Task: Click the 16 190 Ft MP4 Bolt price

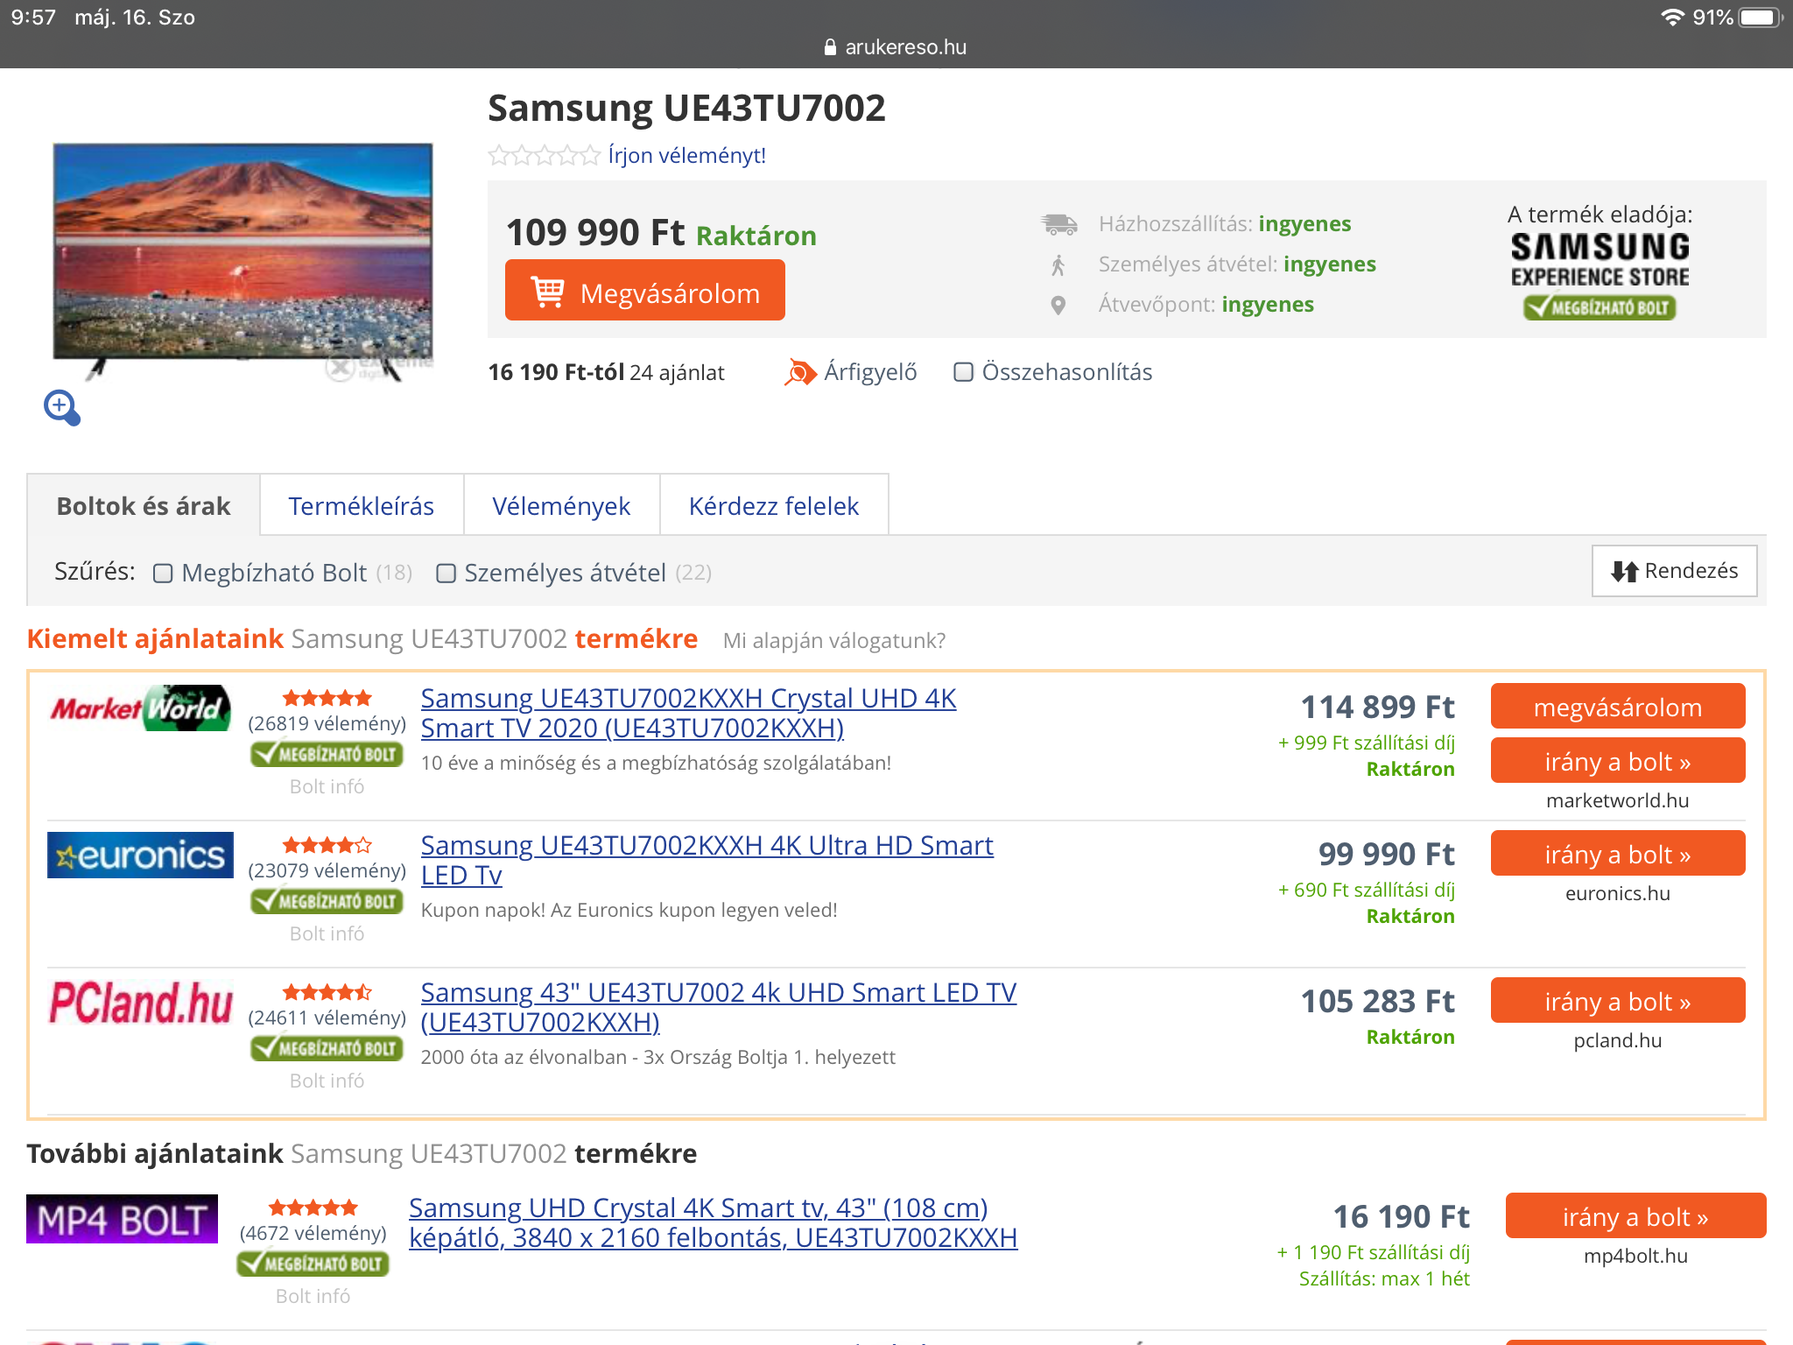Action: coord(1401,1216)
